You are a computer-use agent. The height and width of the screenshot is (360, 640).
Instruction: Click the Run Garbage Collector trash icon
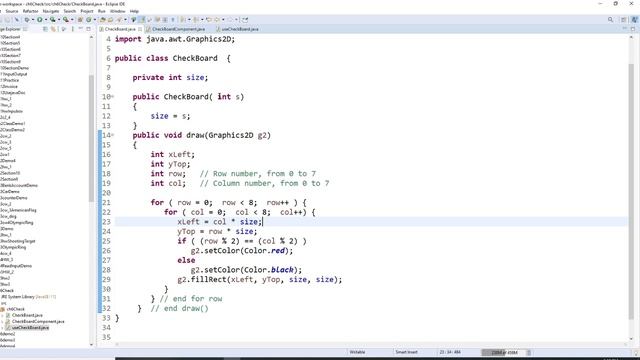point(529,352)
